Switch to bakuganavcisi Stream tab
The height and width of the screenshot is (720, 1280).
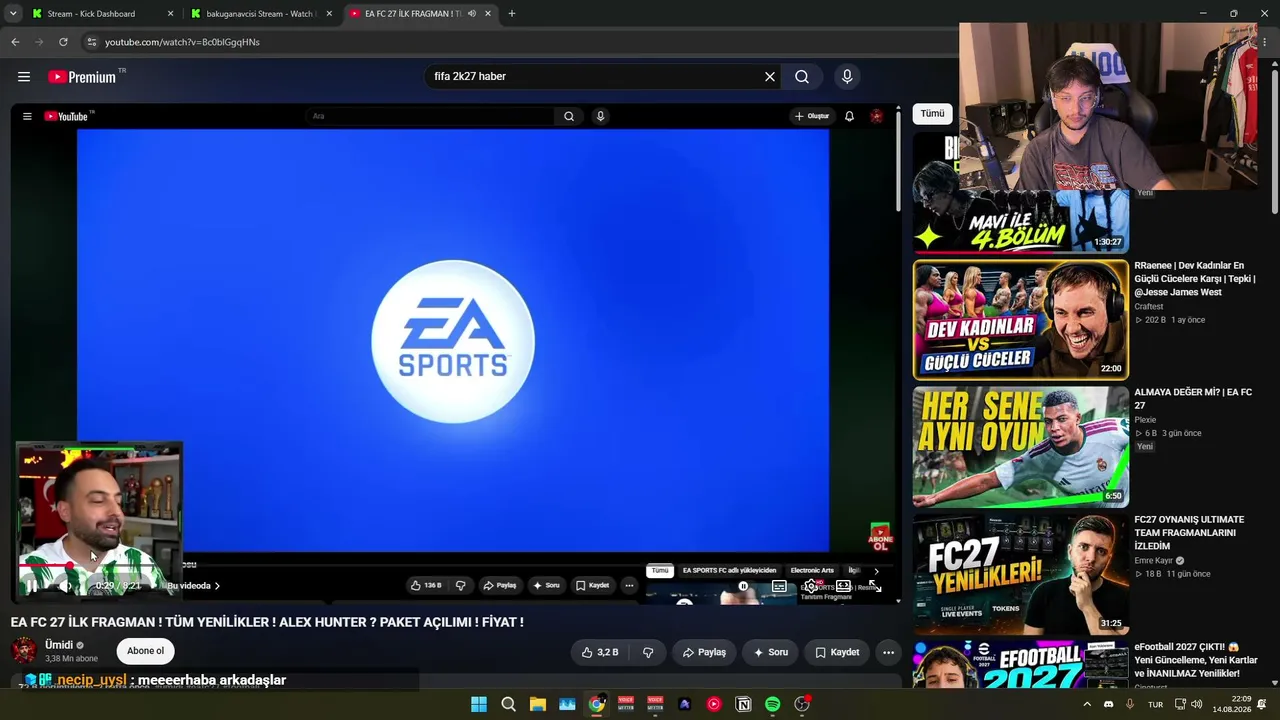(260, 14)
